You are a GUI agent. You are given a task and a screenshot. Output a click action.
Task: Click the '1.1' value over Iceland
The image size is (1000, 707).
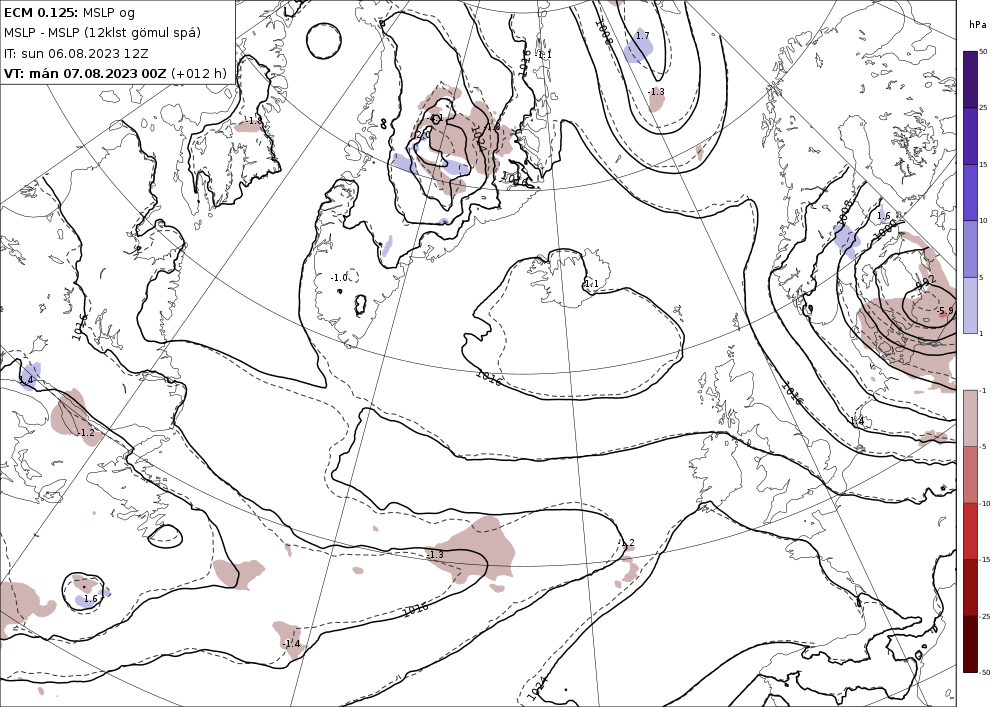coord(591,284)
